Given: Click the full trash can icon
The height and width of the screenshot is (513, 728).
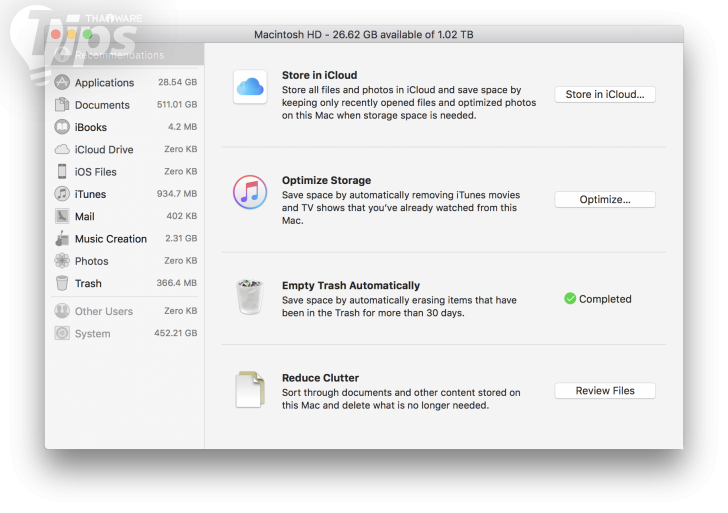Looking at the screenshot, I should (250, 297).
